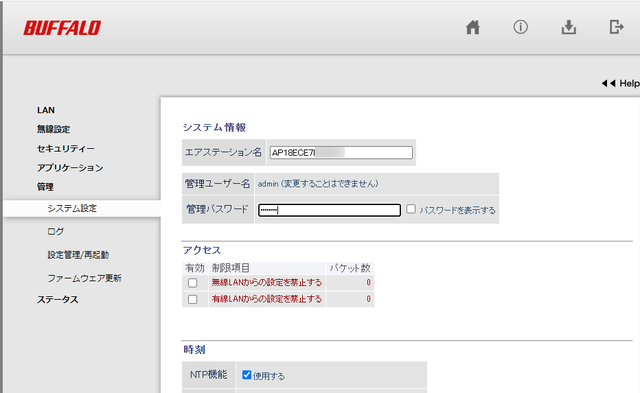This screenshot has width=640, height=393.
Task: Enable パスワードを表示する checkbox
Action: pos(411,209)
